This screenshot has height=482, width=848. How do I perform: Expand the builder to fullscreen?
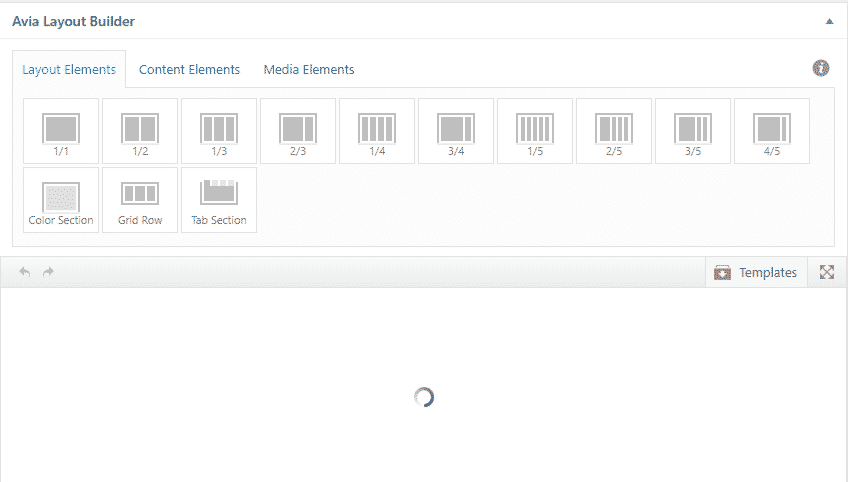pyautogui.click(x=827, y=272)
